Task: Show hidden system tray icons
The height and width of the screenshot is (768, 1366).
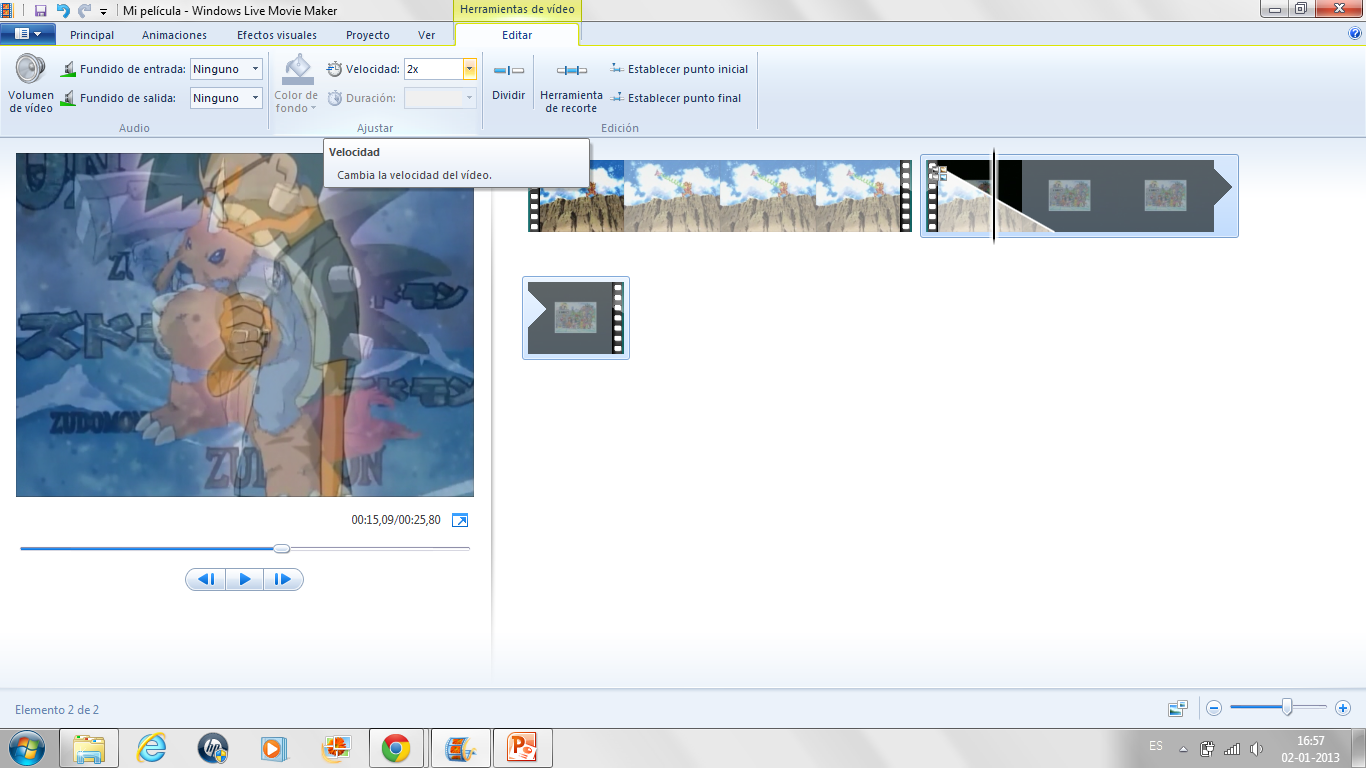Action: 1183,748
